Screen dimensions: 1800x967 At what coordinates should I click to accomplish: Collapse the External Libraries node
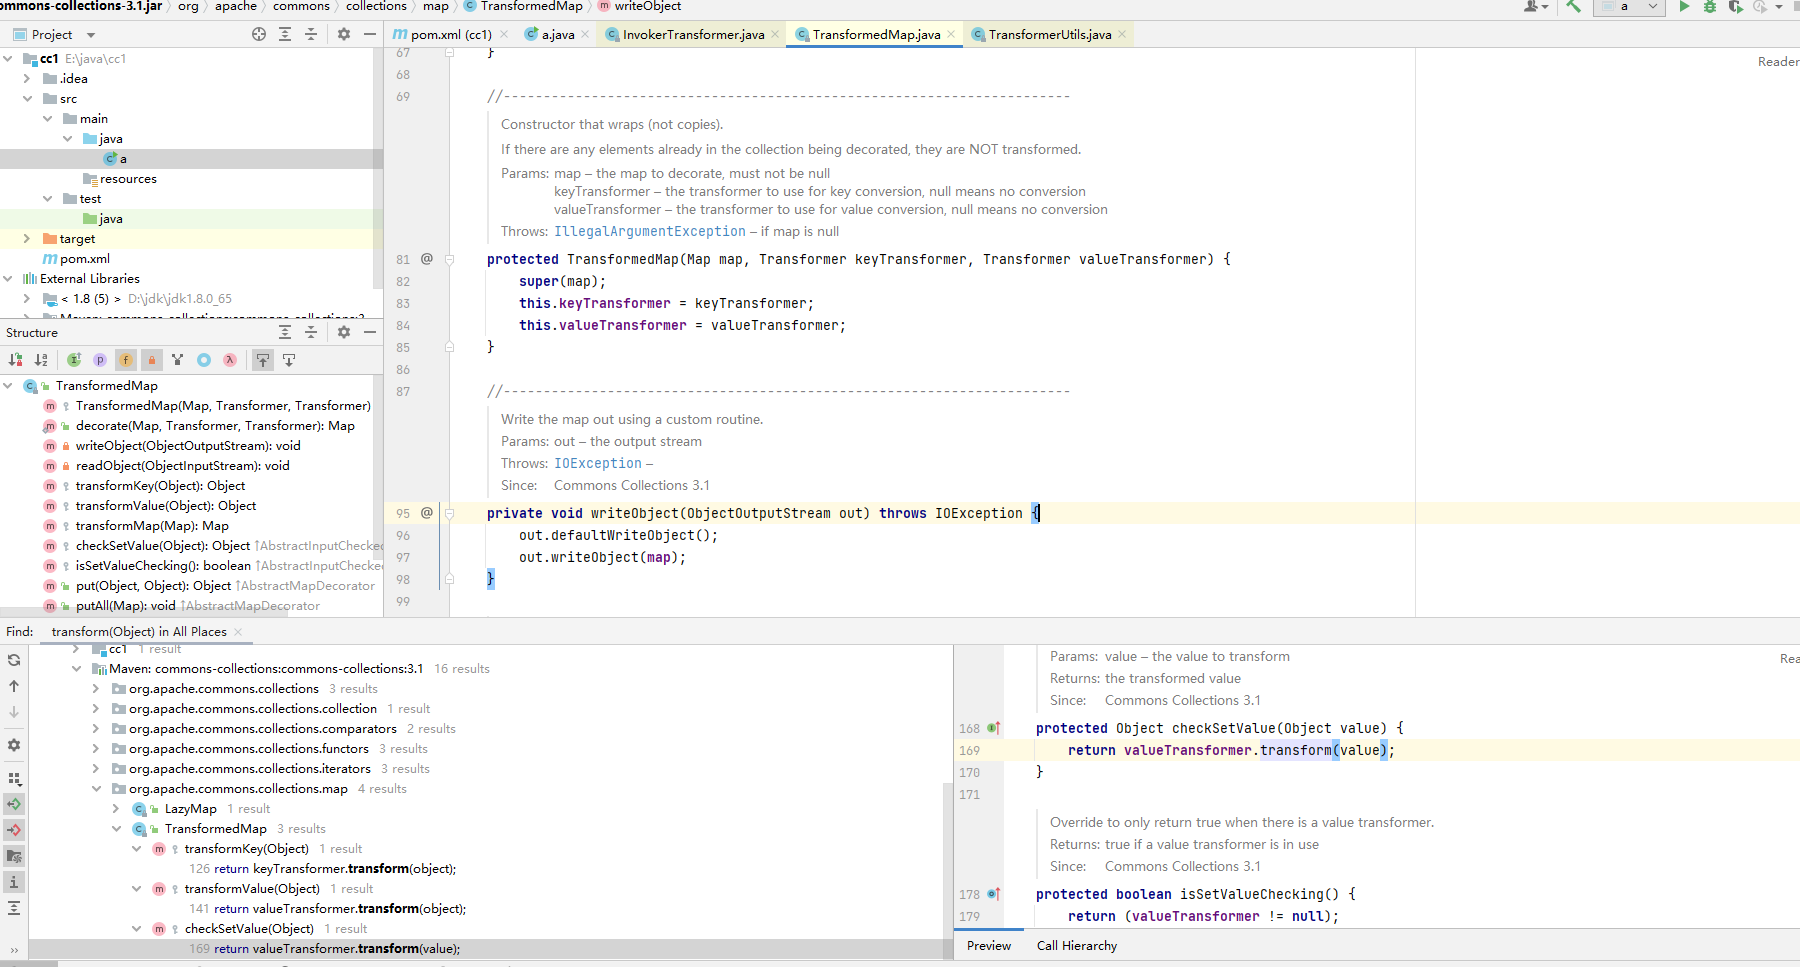tap(8, 279)
